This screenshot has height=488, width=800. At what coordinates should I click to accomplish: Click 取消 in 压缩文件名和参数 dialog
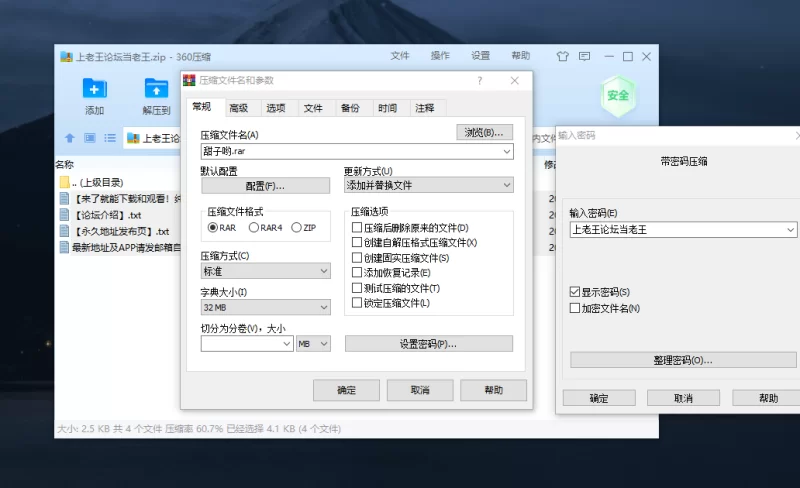[420, 391]
